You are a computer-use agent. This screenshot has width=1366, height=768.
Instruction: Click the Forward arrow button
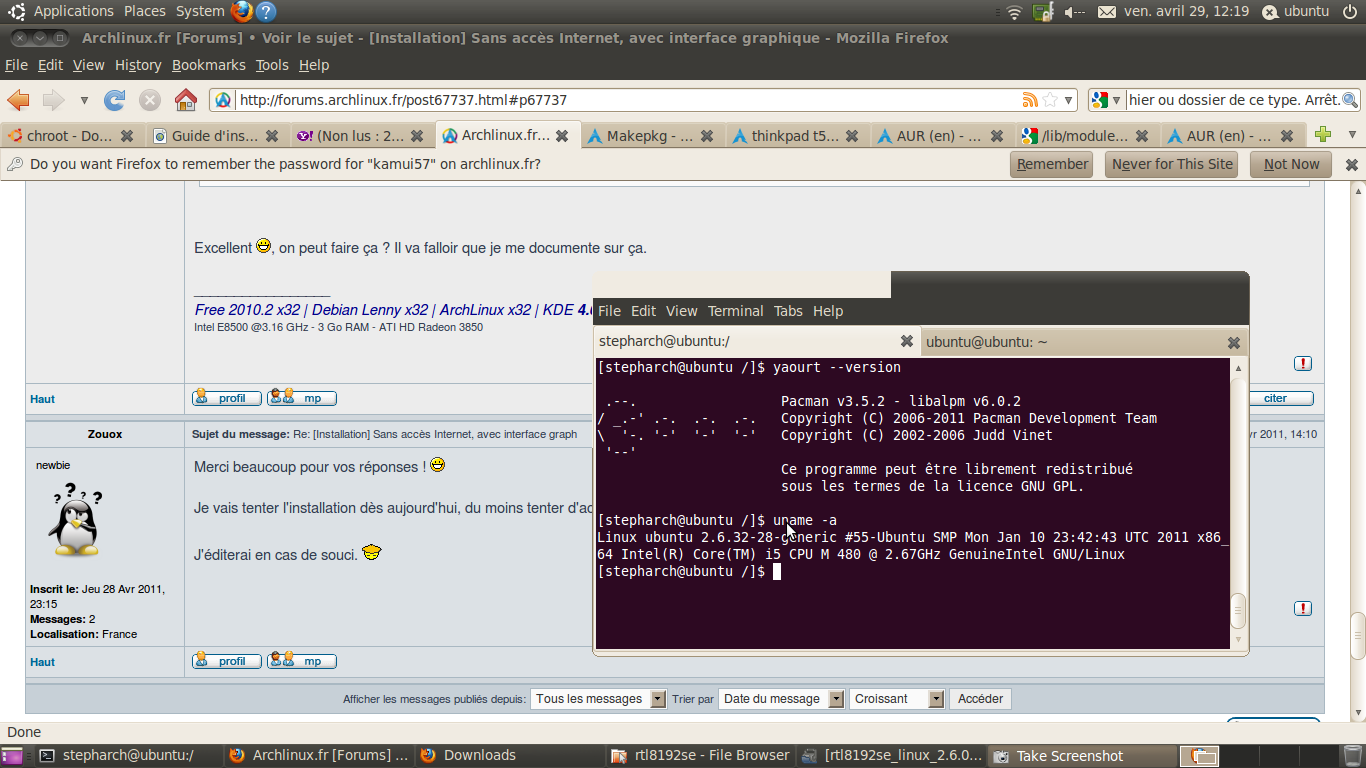point(53,100)
